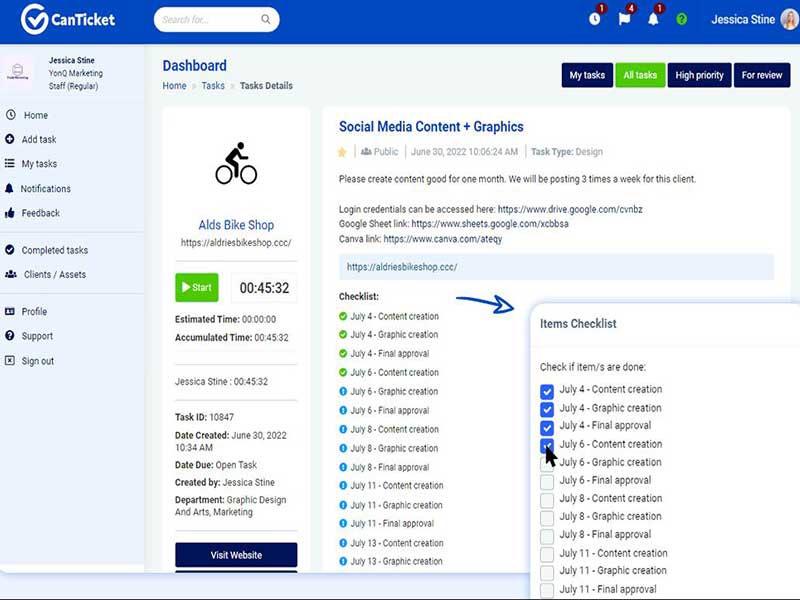Click the Sign out icon
The height and width of the screenshot is (600, 800).
point(10,361)
